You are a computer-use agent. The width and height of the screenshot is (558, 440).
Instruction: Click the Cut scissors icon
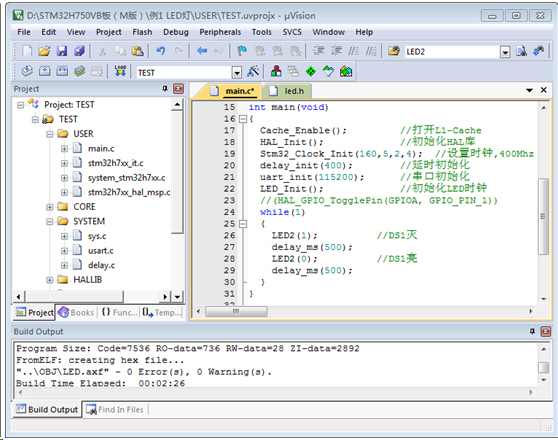(x=102, y=52)
